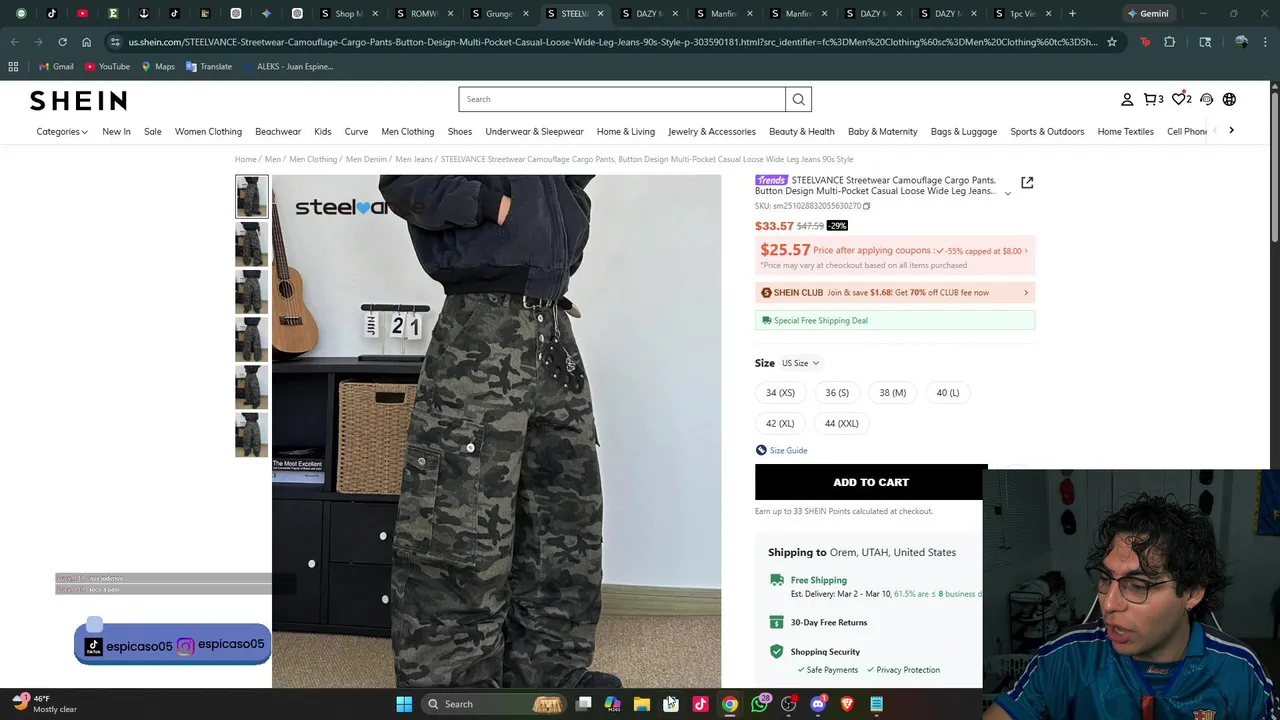Screen dimensions: 1280x720
Task: Expand the coupon price details arrow
Action: [1025, 251]
